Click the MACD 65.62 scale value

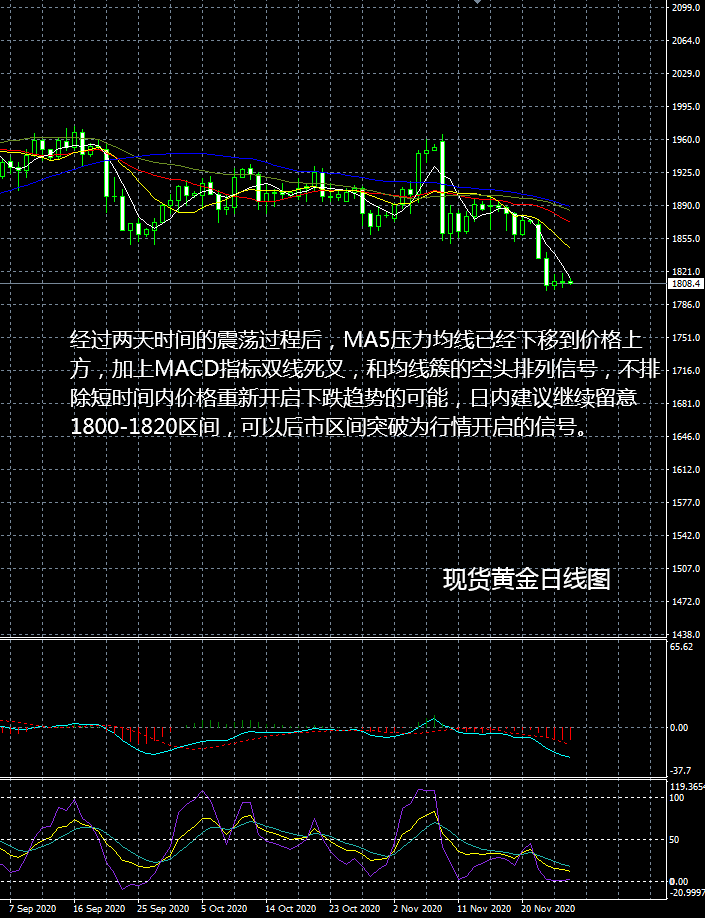[683, 647]
